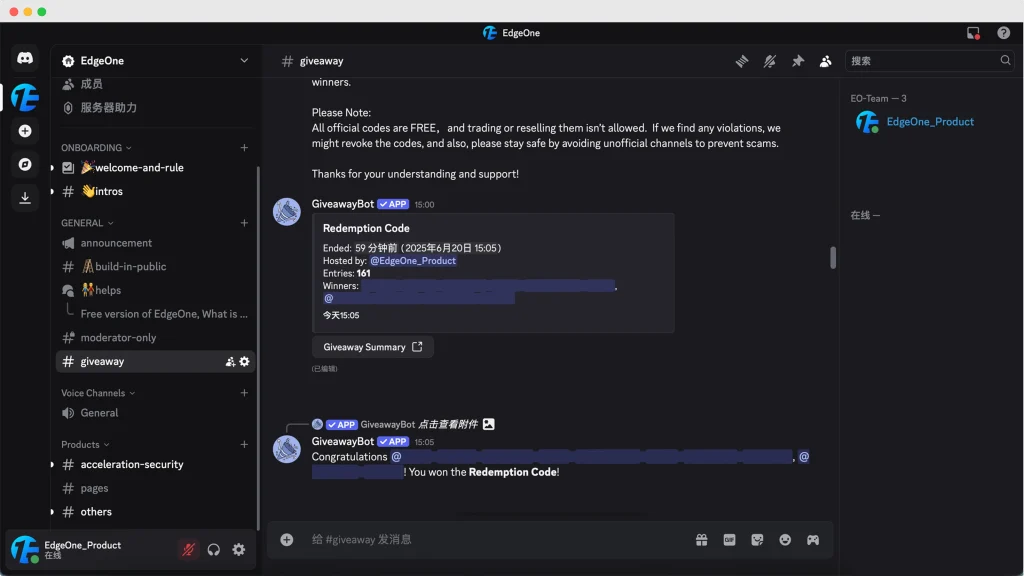Click the @EdgeOne_Product host mention
The height and width of the screenshot is (576, 1024).
pyautogui.click(x=413, y=261)
